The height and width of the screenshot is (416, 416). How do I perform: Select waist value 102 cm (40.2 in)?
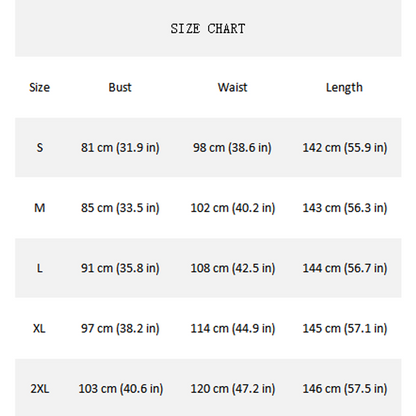coord(233,208)
